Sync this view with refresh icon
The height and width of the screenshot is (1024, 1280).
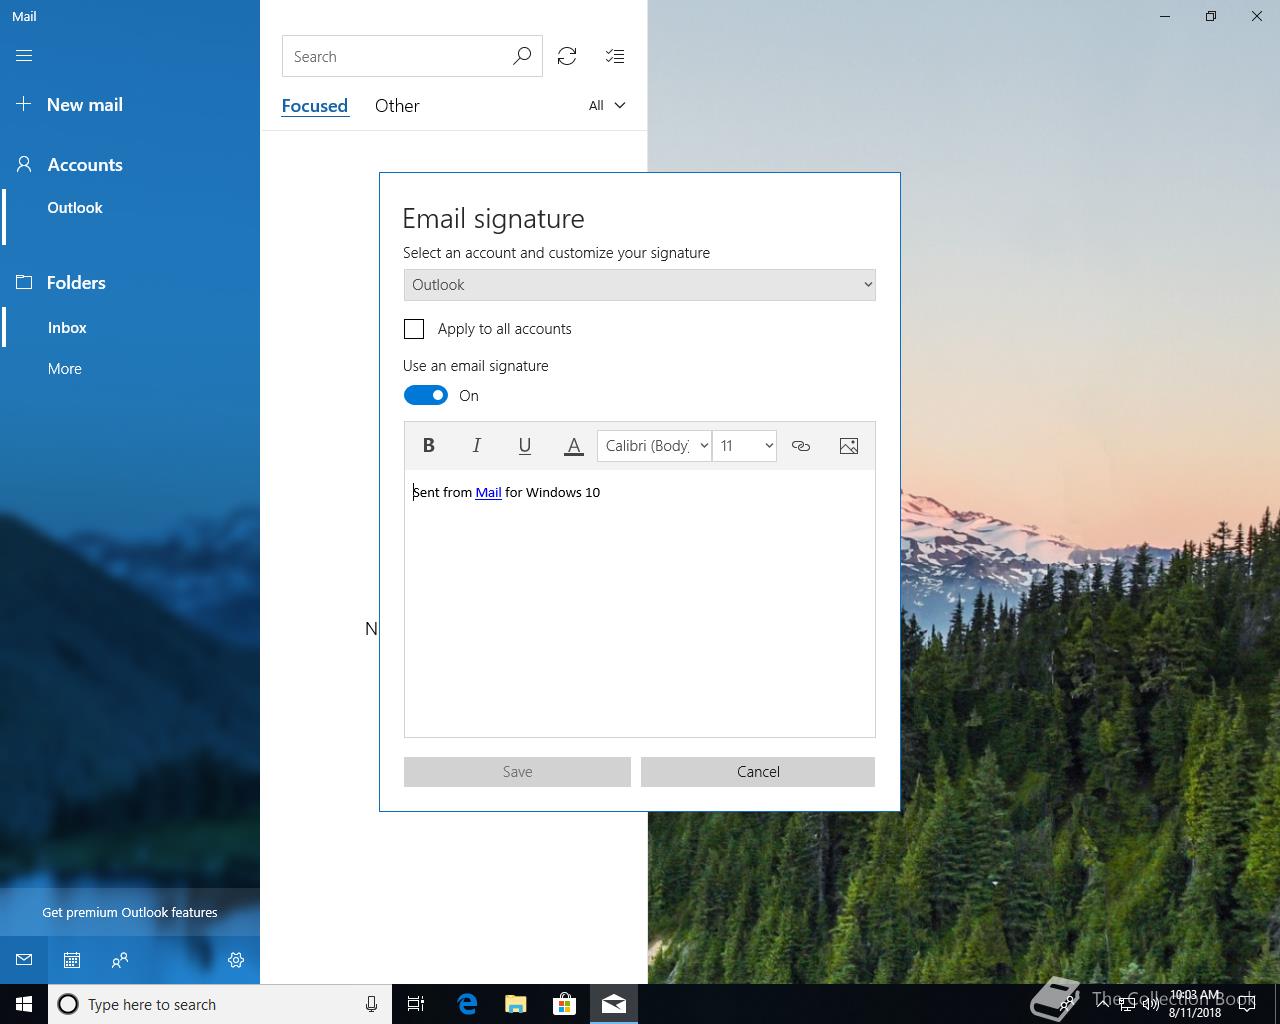coord(567,57)
